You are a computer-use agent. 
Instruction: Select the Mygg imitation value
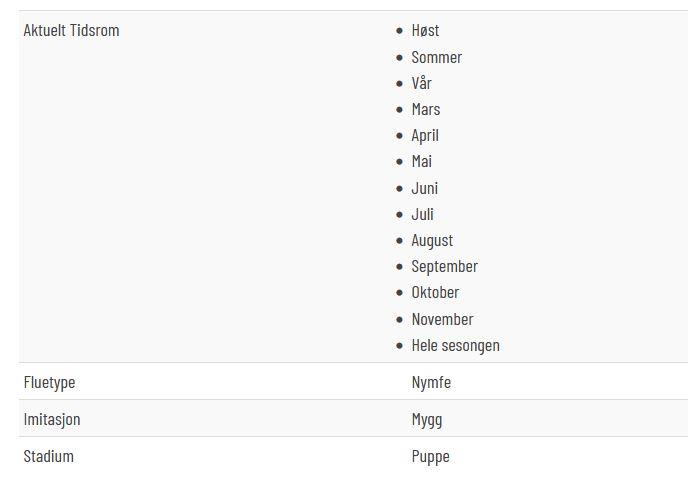(427, 420)
